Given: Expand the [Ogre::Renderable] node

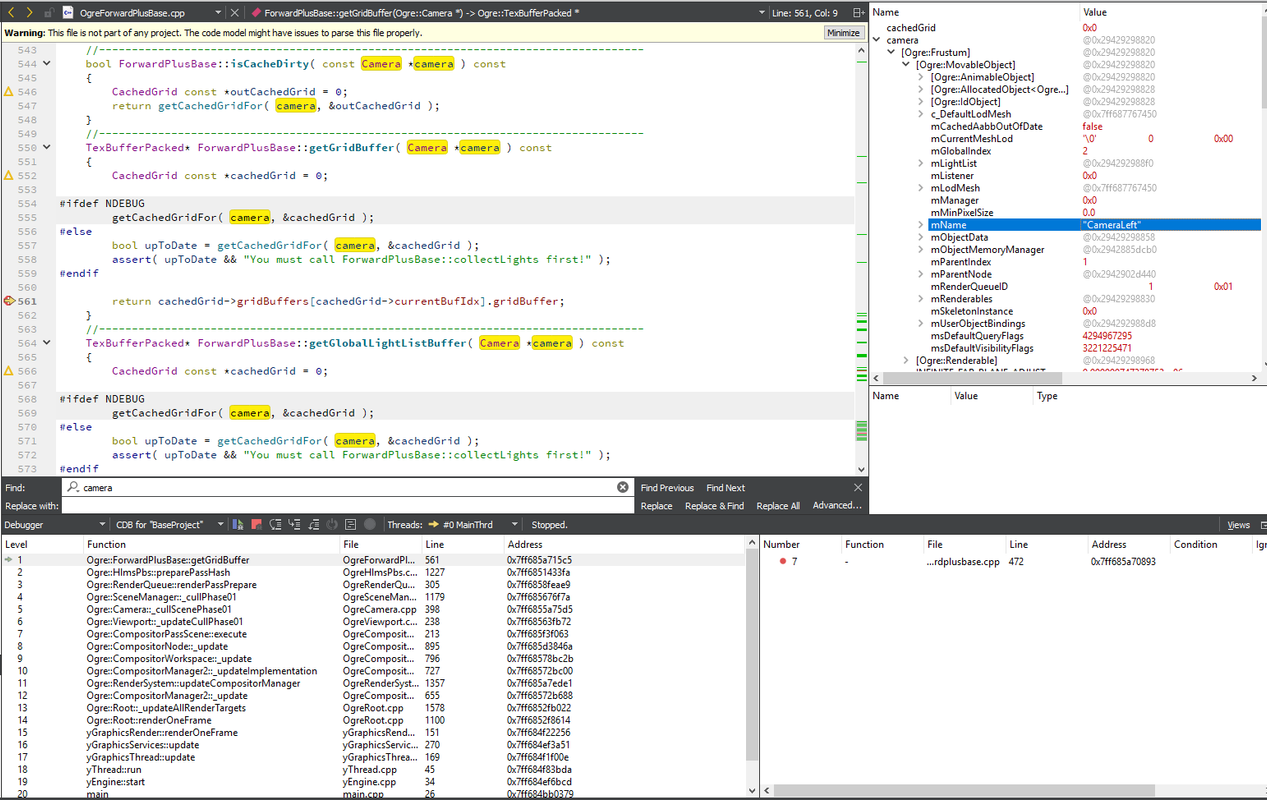Looking at the screenshot, I should click(906, 360).
